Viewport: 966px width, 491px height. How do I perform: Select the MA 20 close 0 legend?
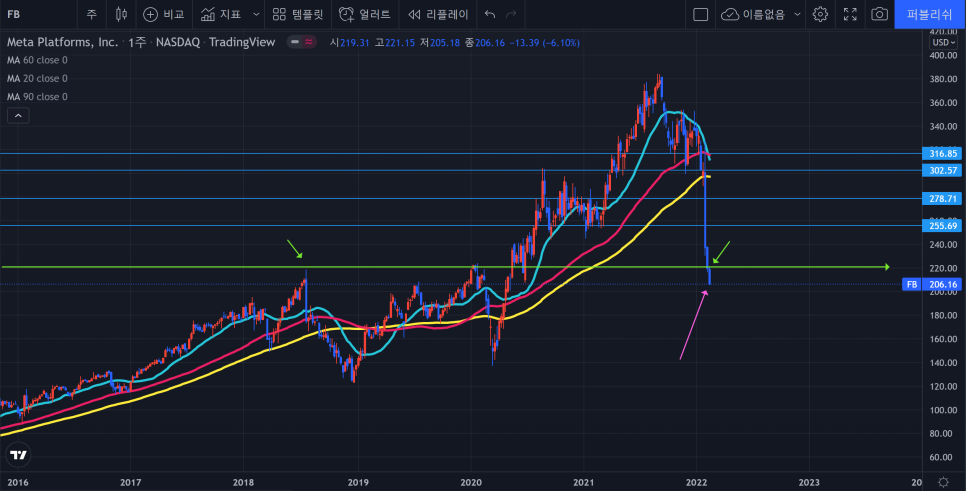pyautogui.click(x=37, y=79)
